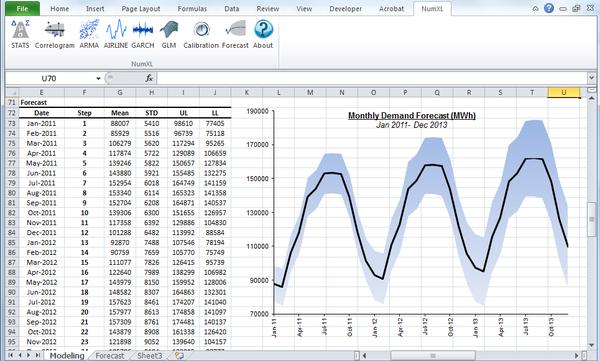
Task: Click into the formula bar input
Action: click(372, 78)
